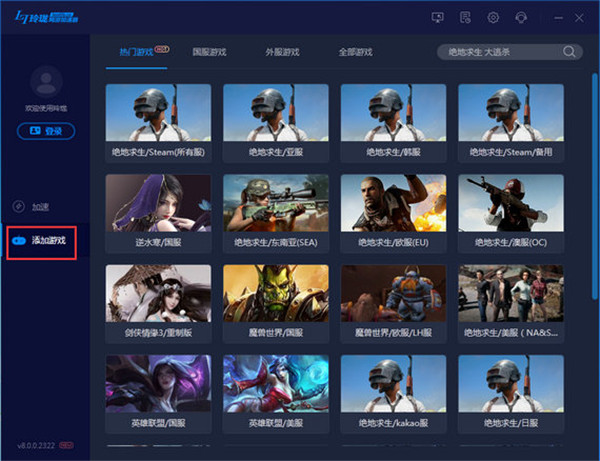Focus the game search field
The image size is (600, 461).
pos(510,52)
